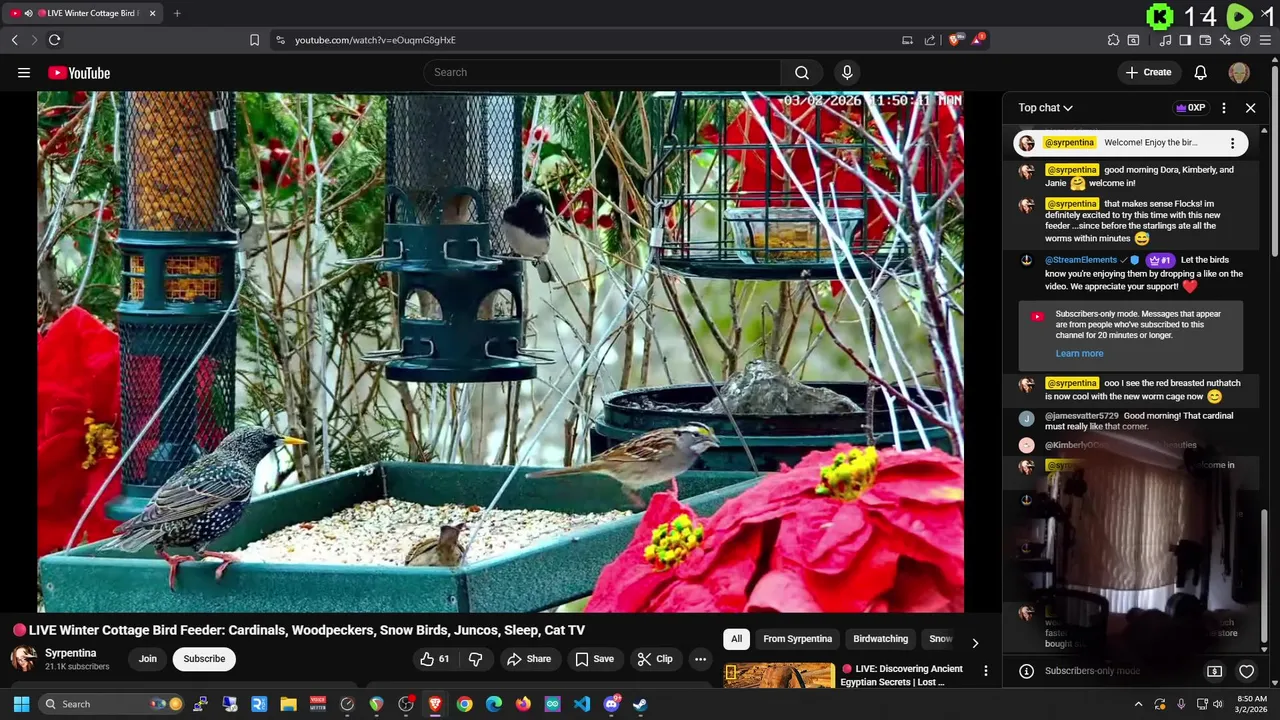Click the Syrpentina channel avatar
Screen dimensions: 1280x720
(24, 658)
